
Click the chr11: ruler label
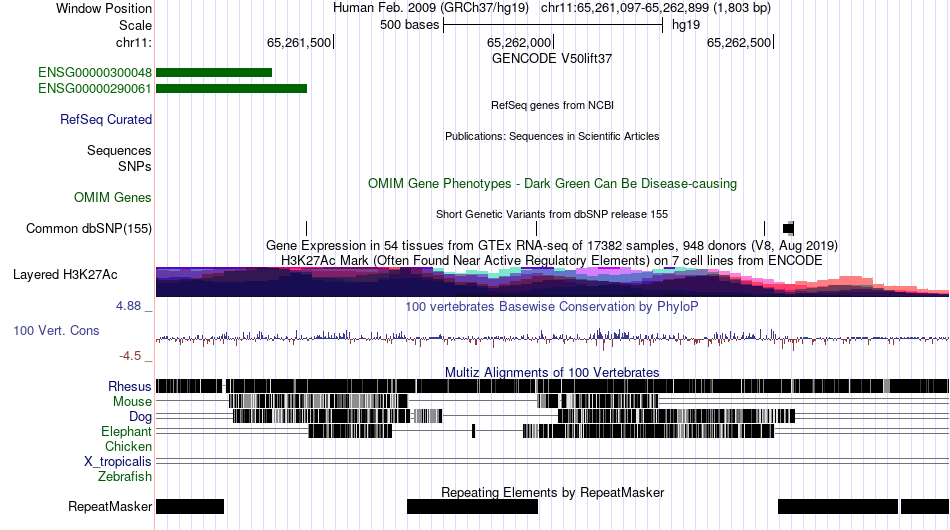134,42
